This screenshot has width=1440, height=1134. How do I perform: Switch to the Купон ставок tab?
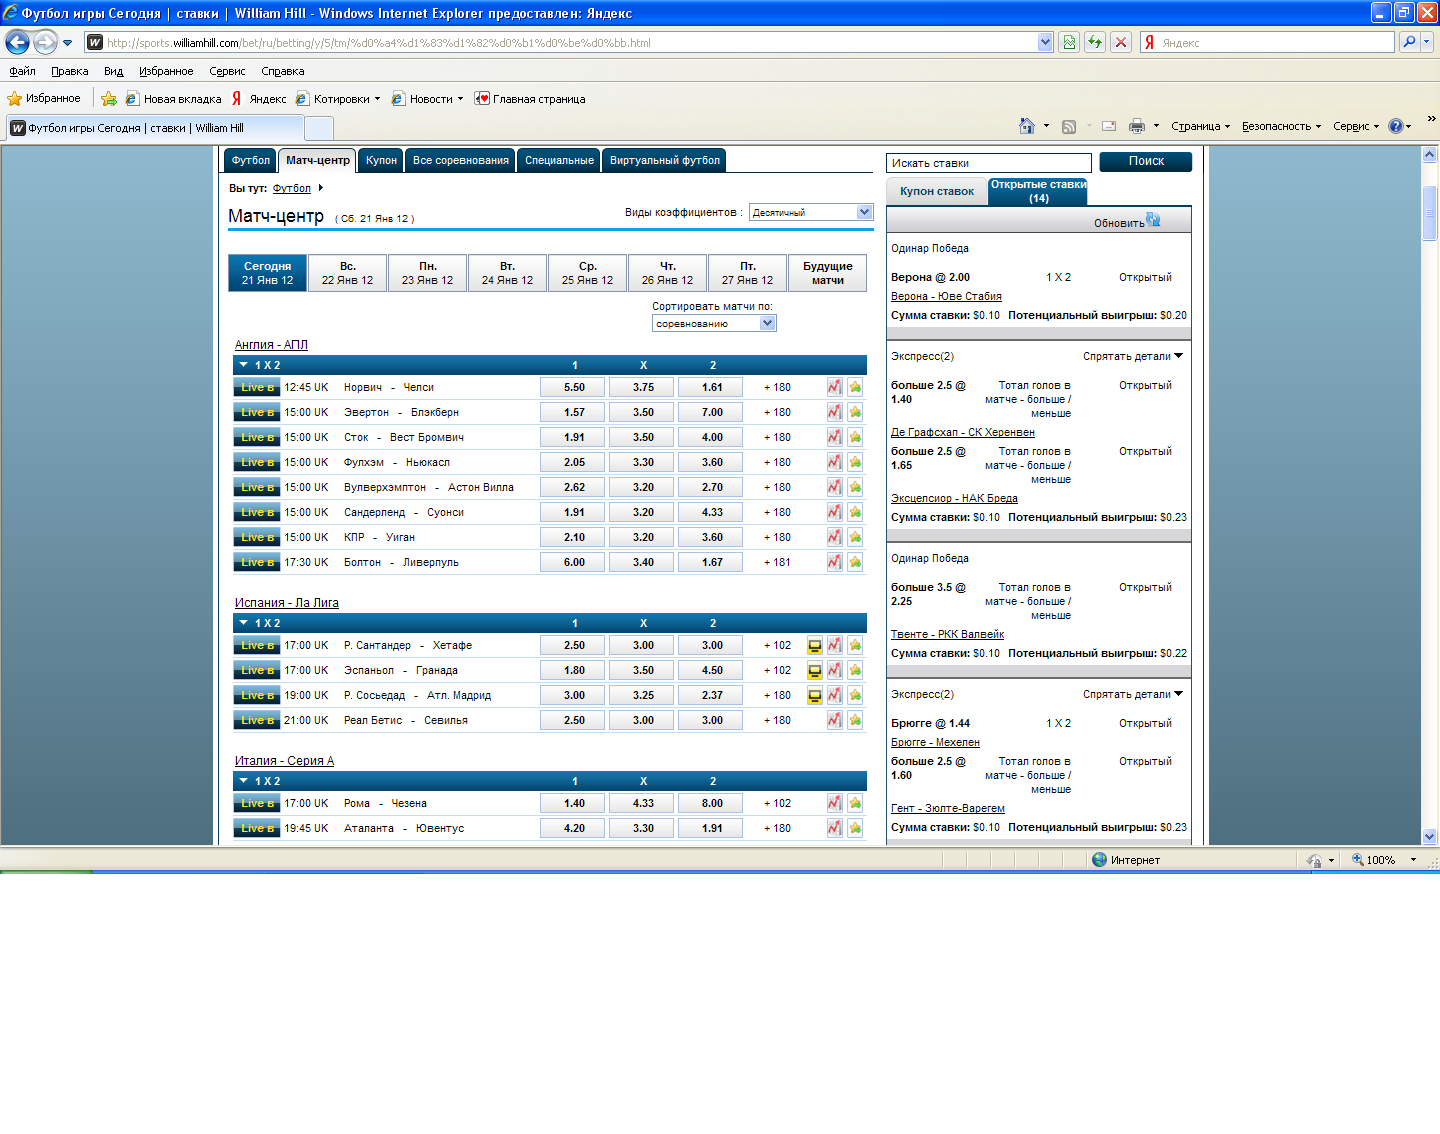point(936,191)
